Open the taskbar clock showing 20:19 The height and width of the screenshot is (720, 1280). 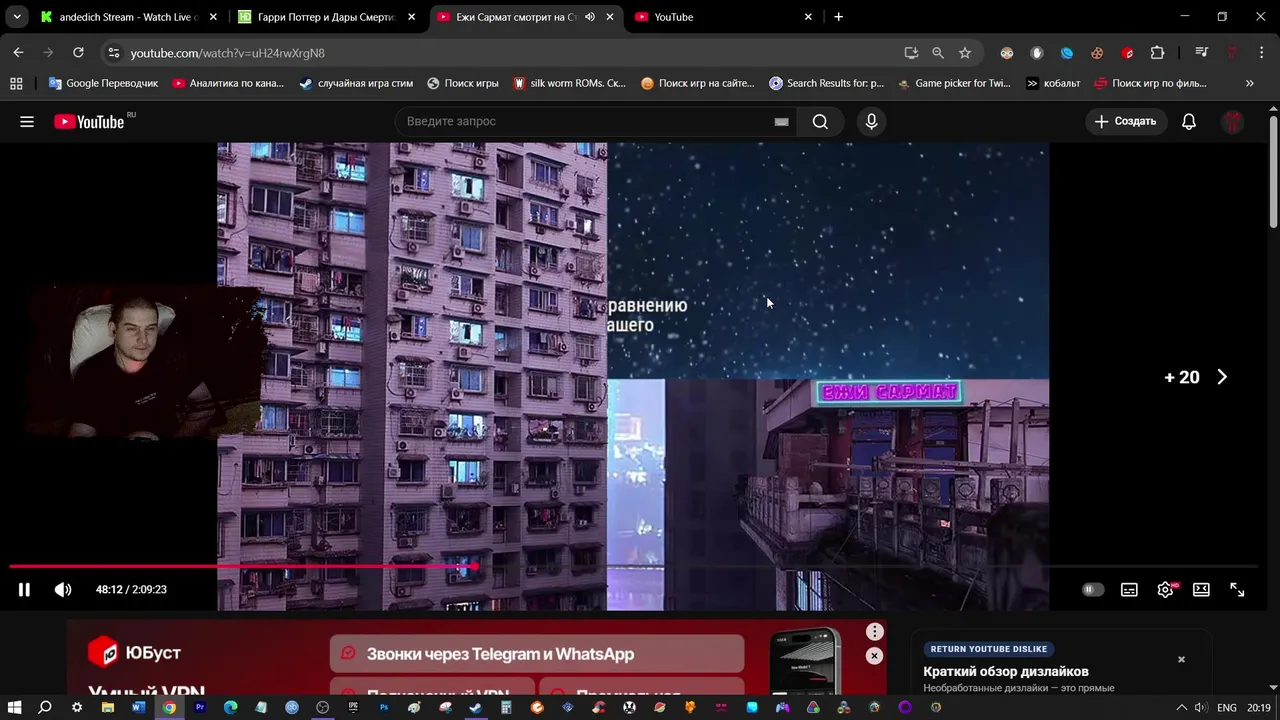[1259, 708]
